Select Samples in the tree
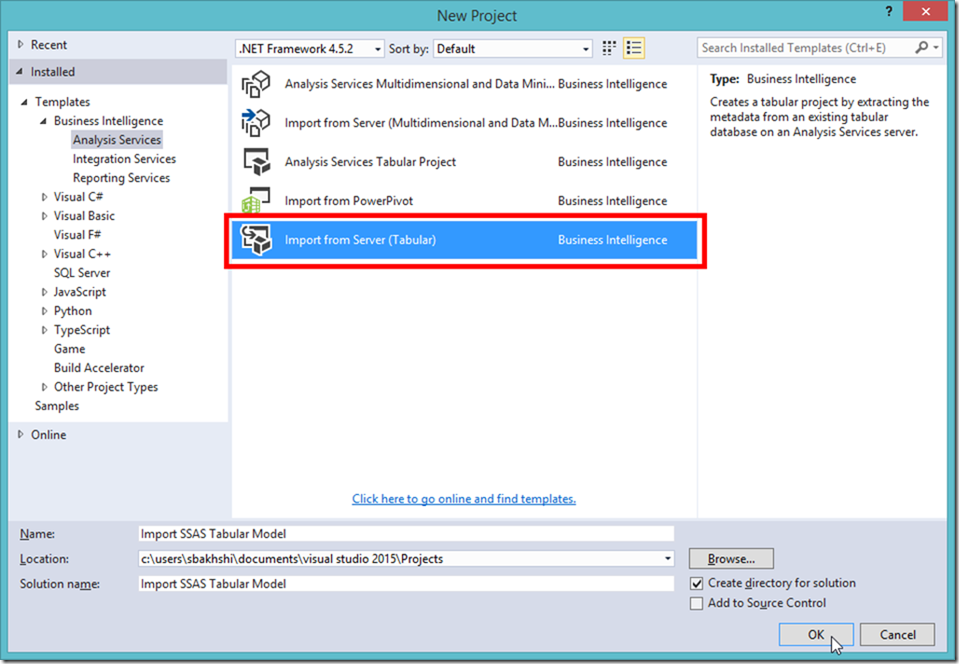This screenshot has width=959, height=664. tap(57, 405)
